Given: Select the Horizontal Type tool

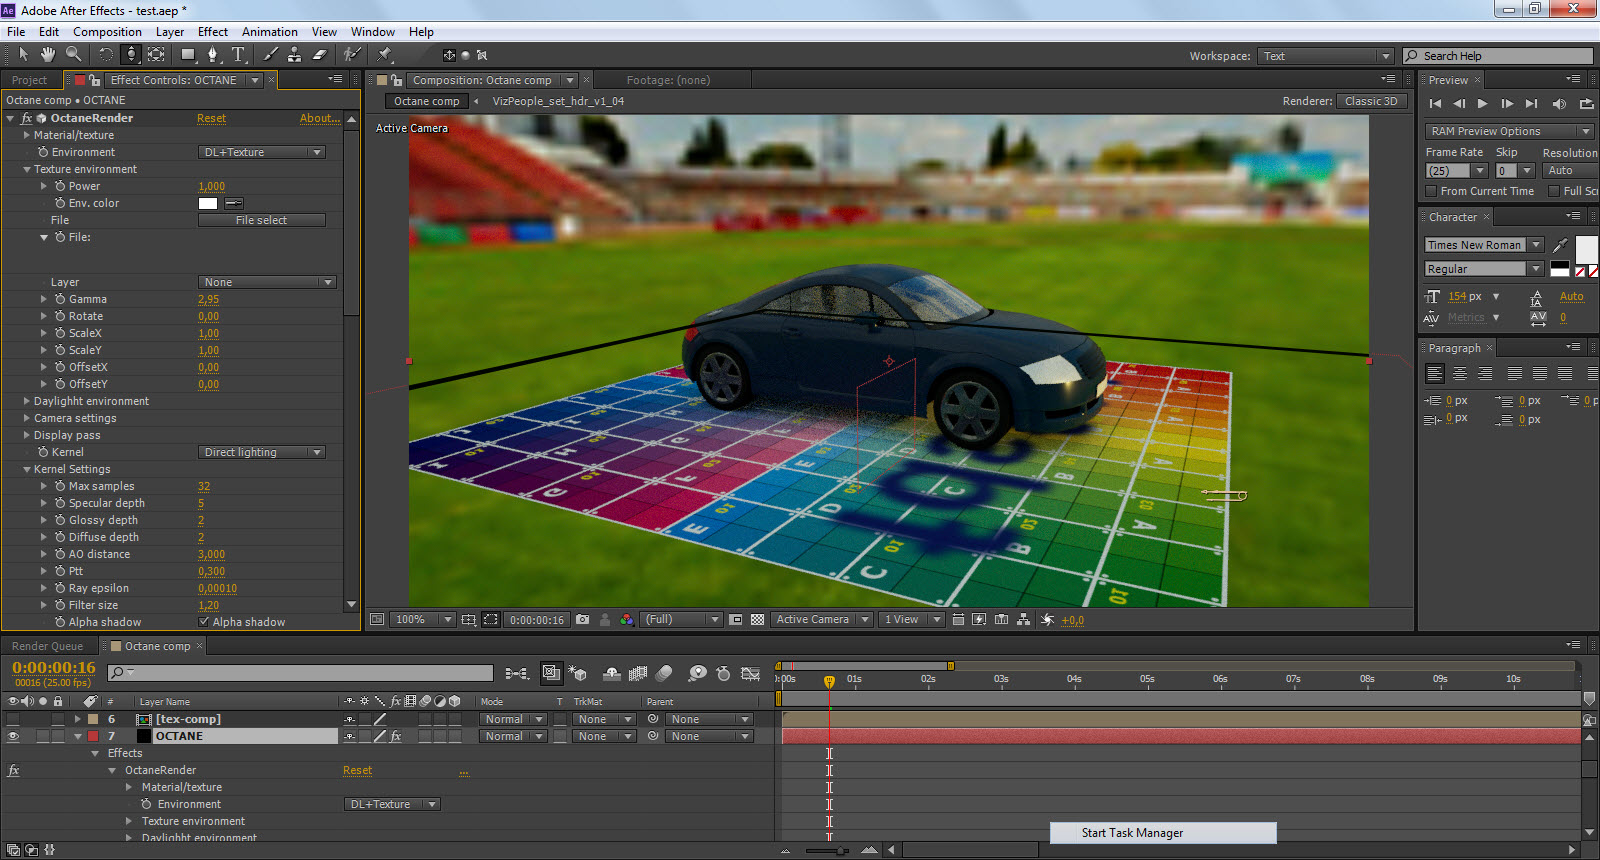Looking at the screenshot, I should [x=238, y=55].
